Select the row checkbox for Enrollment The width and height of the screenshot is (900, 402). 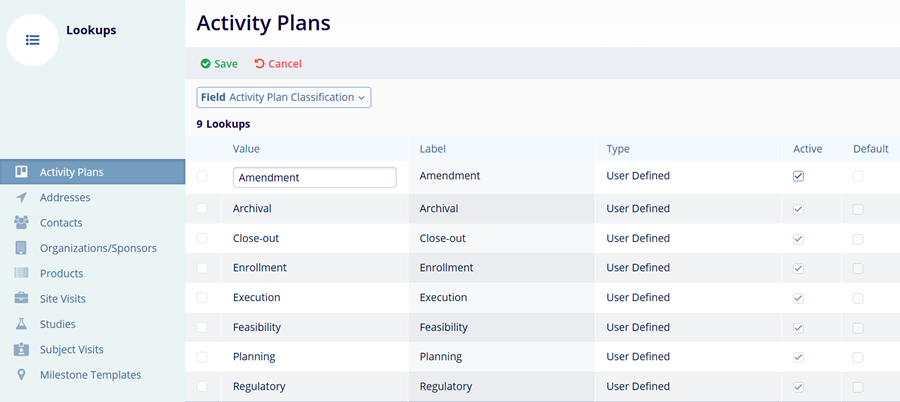(x=203, y=268)
